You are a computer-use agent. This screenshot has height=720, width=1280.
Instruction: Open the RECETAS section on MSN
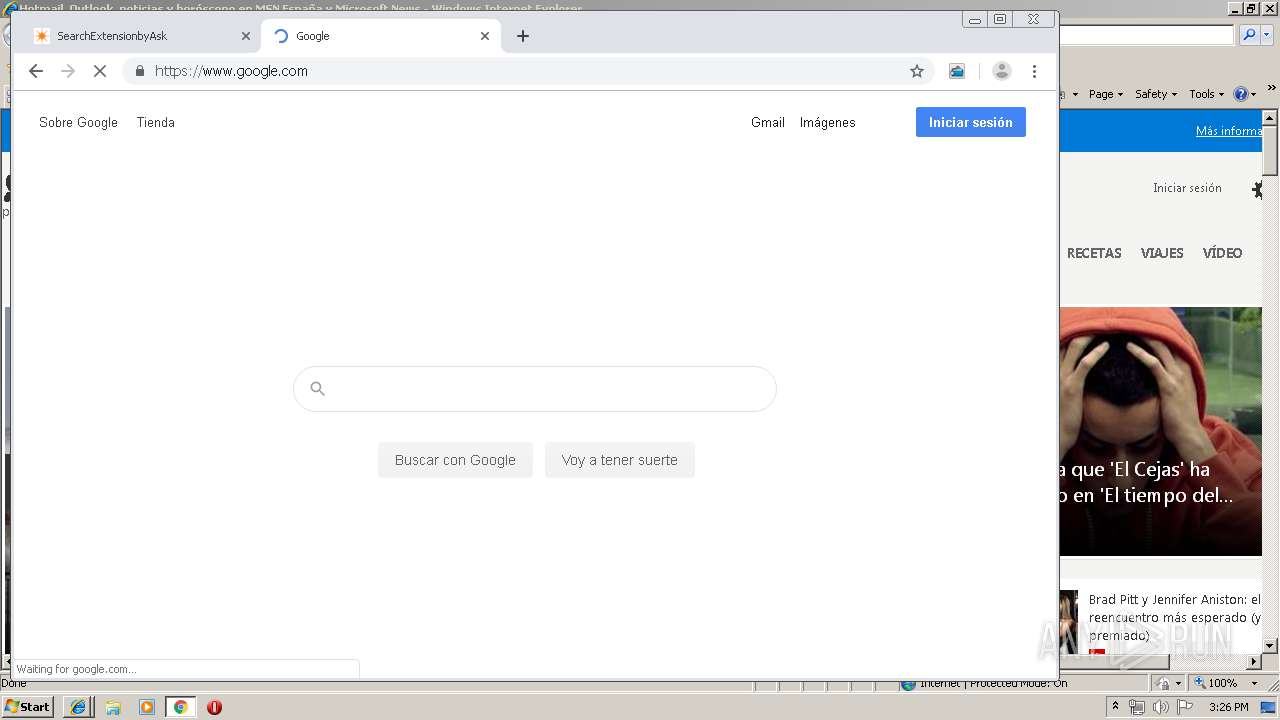pos(1094,253)
